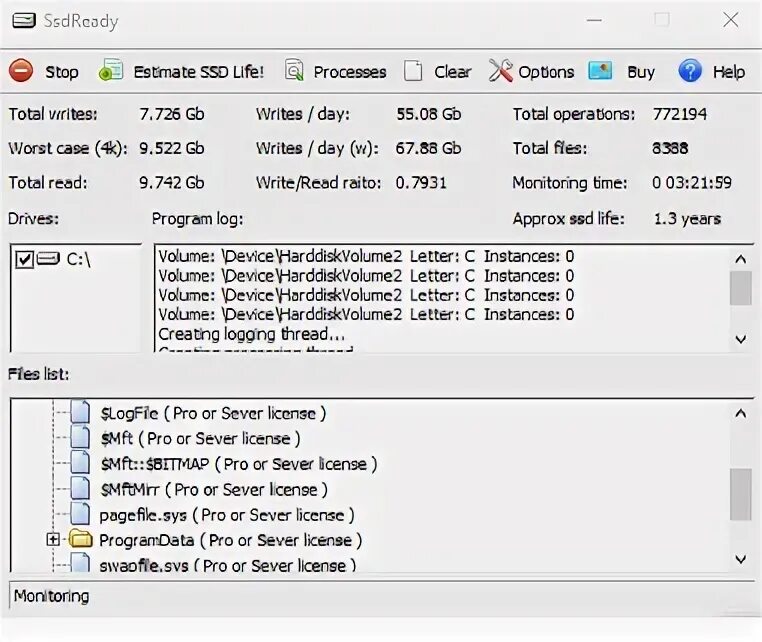Select the $LogFile row text
Screen dimensions: 762x642
point(213,414)
